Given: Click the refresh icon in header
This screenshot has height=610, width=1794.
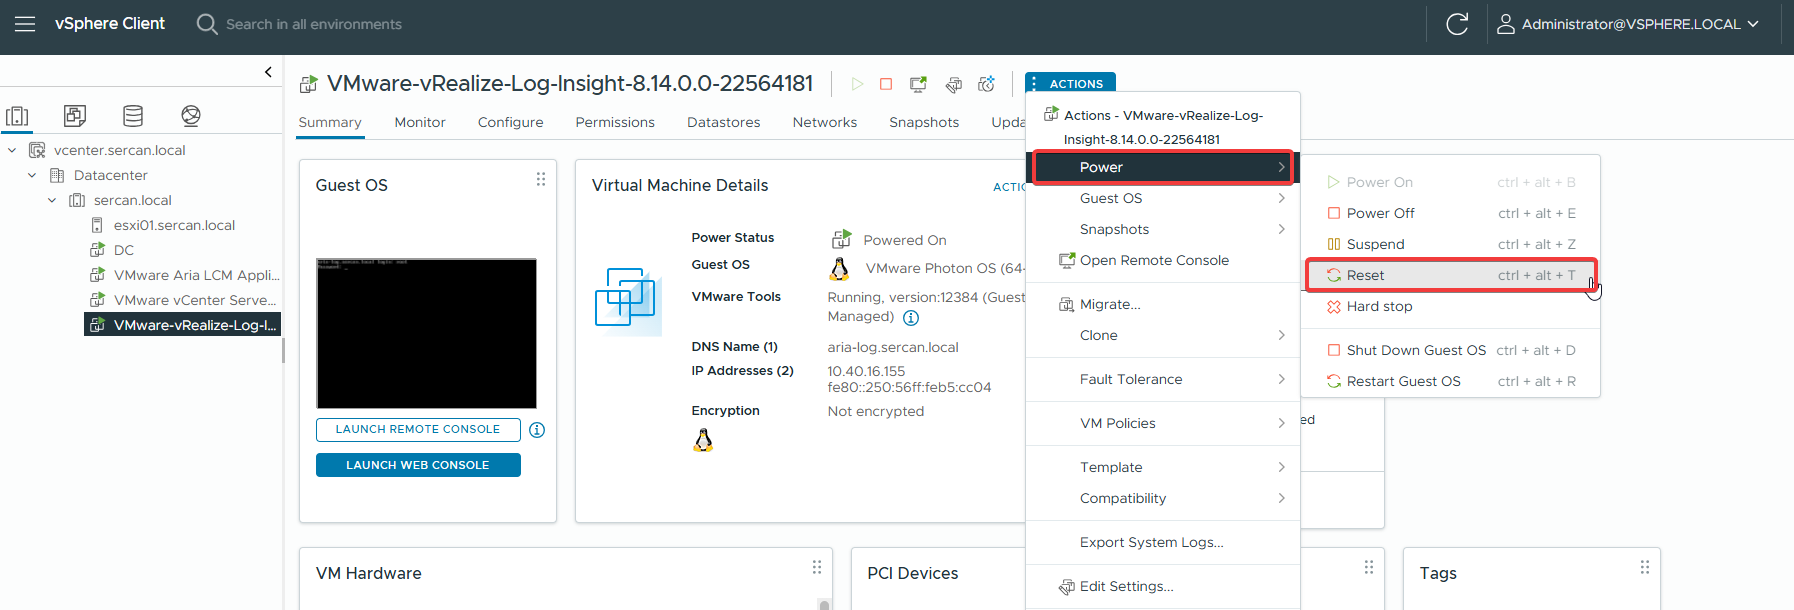Looking at the screenshot, I should pyautogui.click(x=1457, y=24).
